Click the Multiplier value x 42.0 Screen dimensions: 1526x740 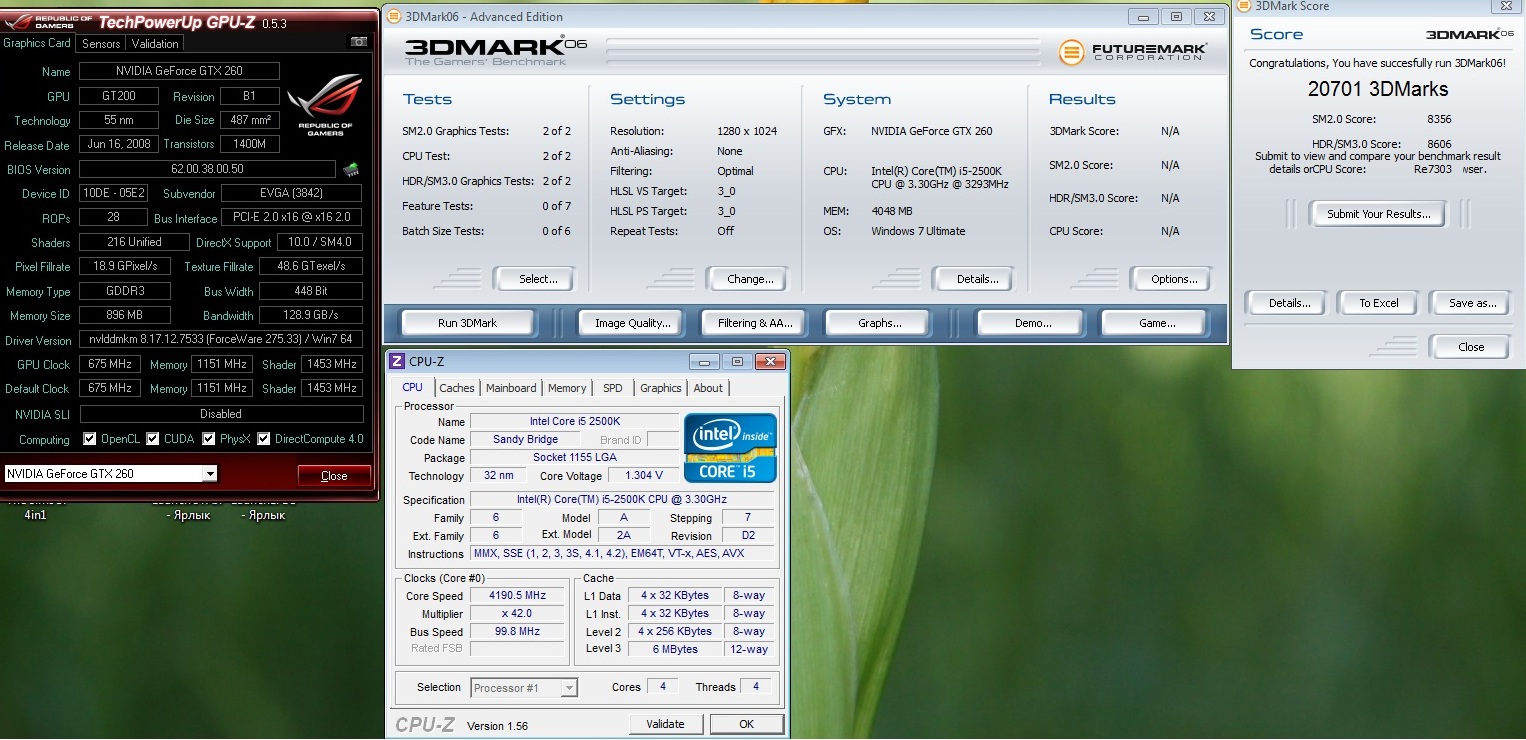tap(517, 614)
